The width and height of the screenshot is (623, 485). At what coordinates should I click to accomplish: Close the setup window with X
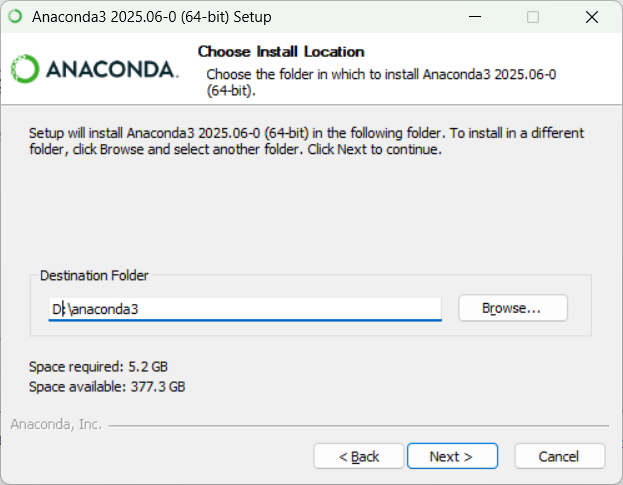(592, 17)
